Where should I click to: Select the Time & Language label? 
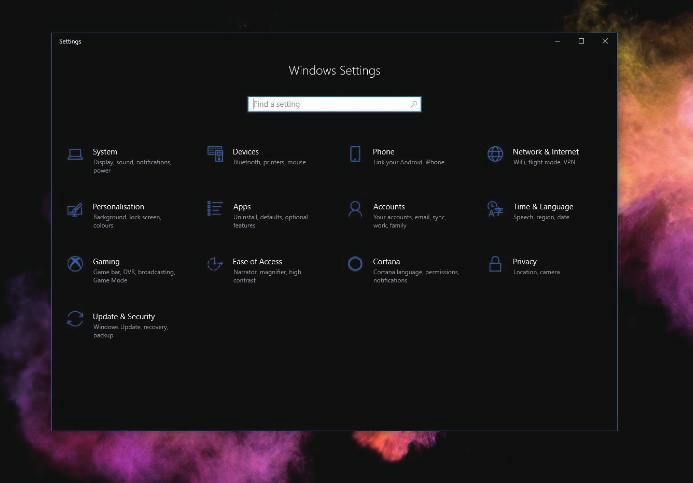(x=543, y=207)
